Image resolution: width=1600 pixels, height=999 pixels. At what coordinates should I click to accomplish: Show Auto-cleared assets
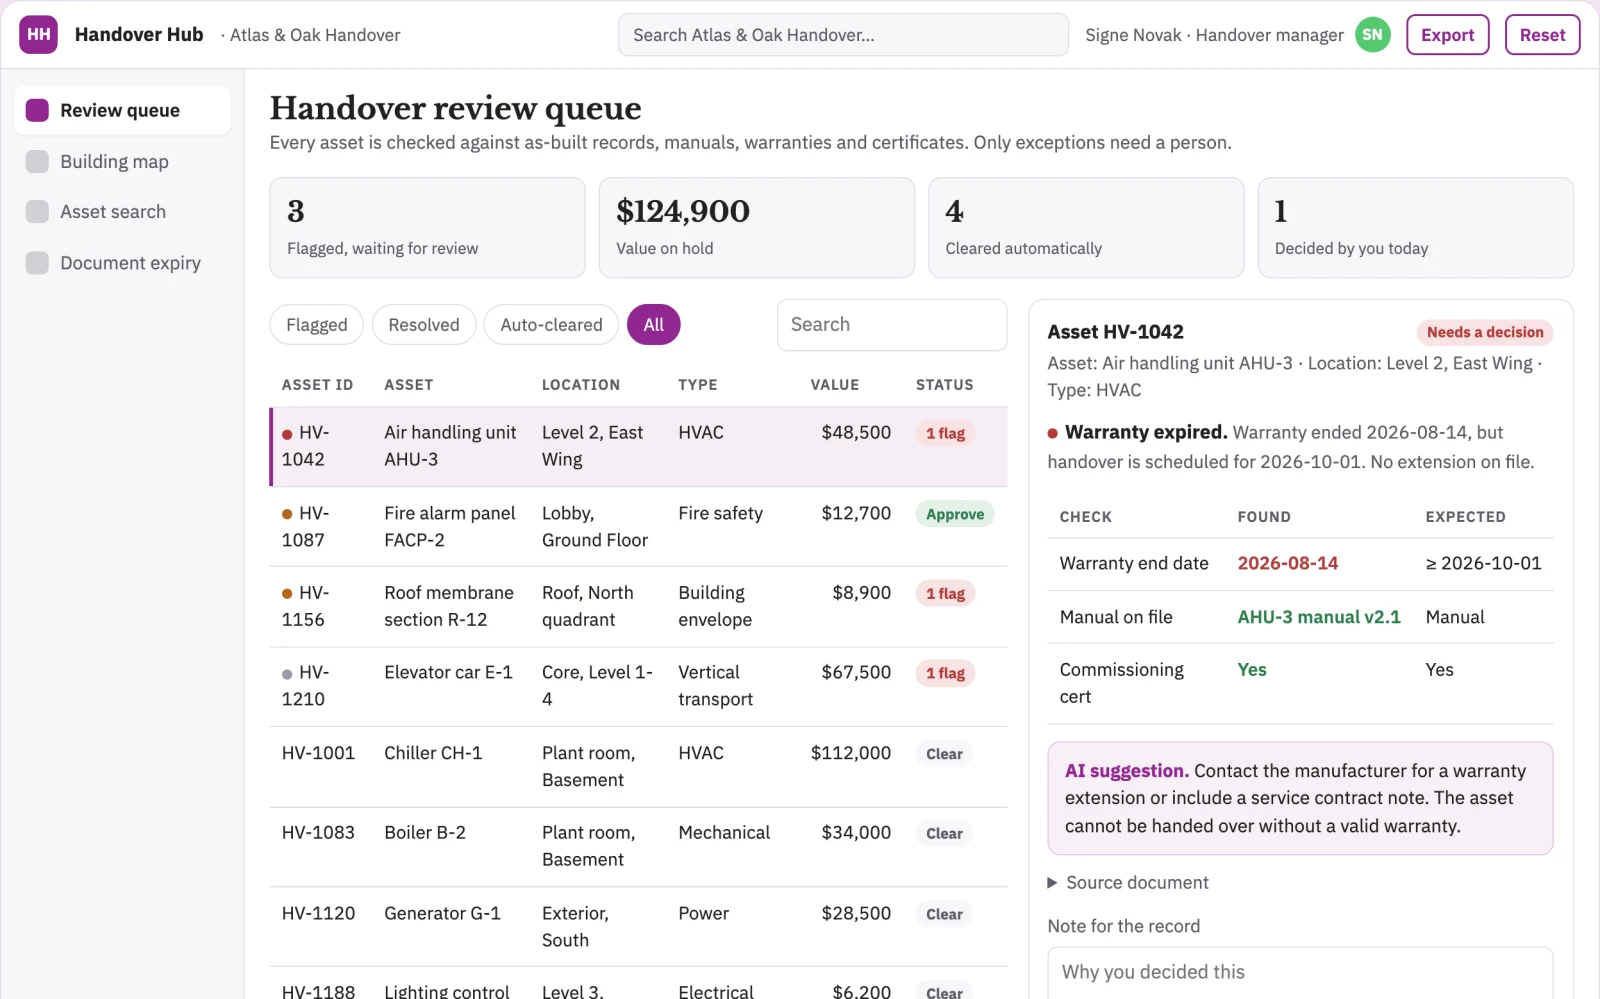551,325
